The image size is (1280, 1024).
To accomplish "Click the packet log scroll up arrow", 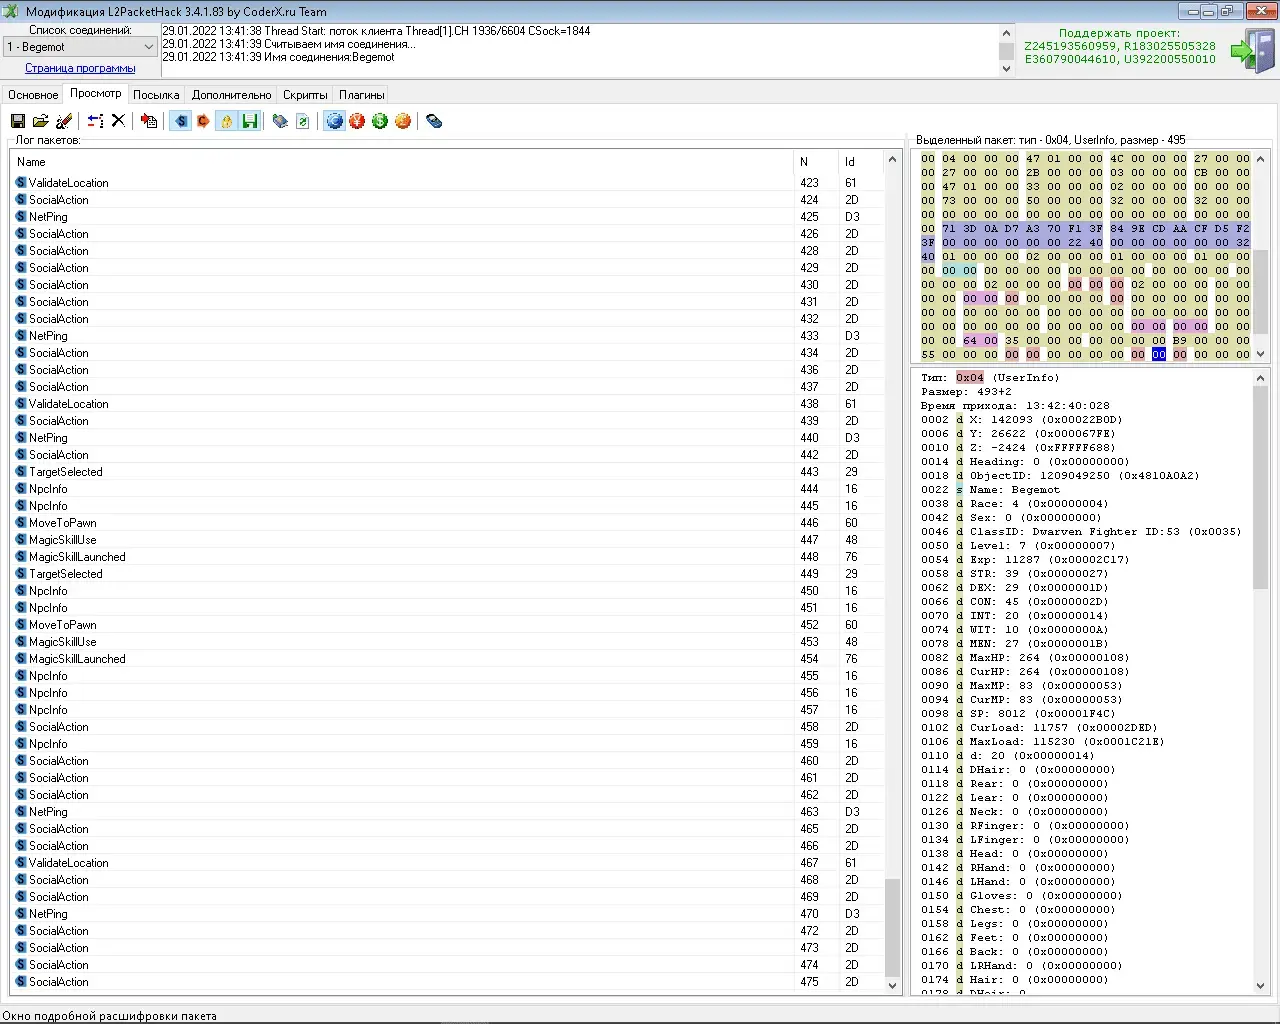I will [893, 160].
